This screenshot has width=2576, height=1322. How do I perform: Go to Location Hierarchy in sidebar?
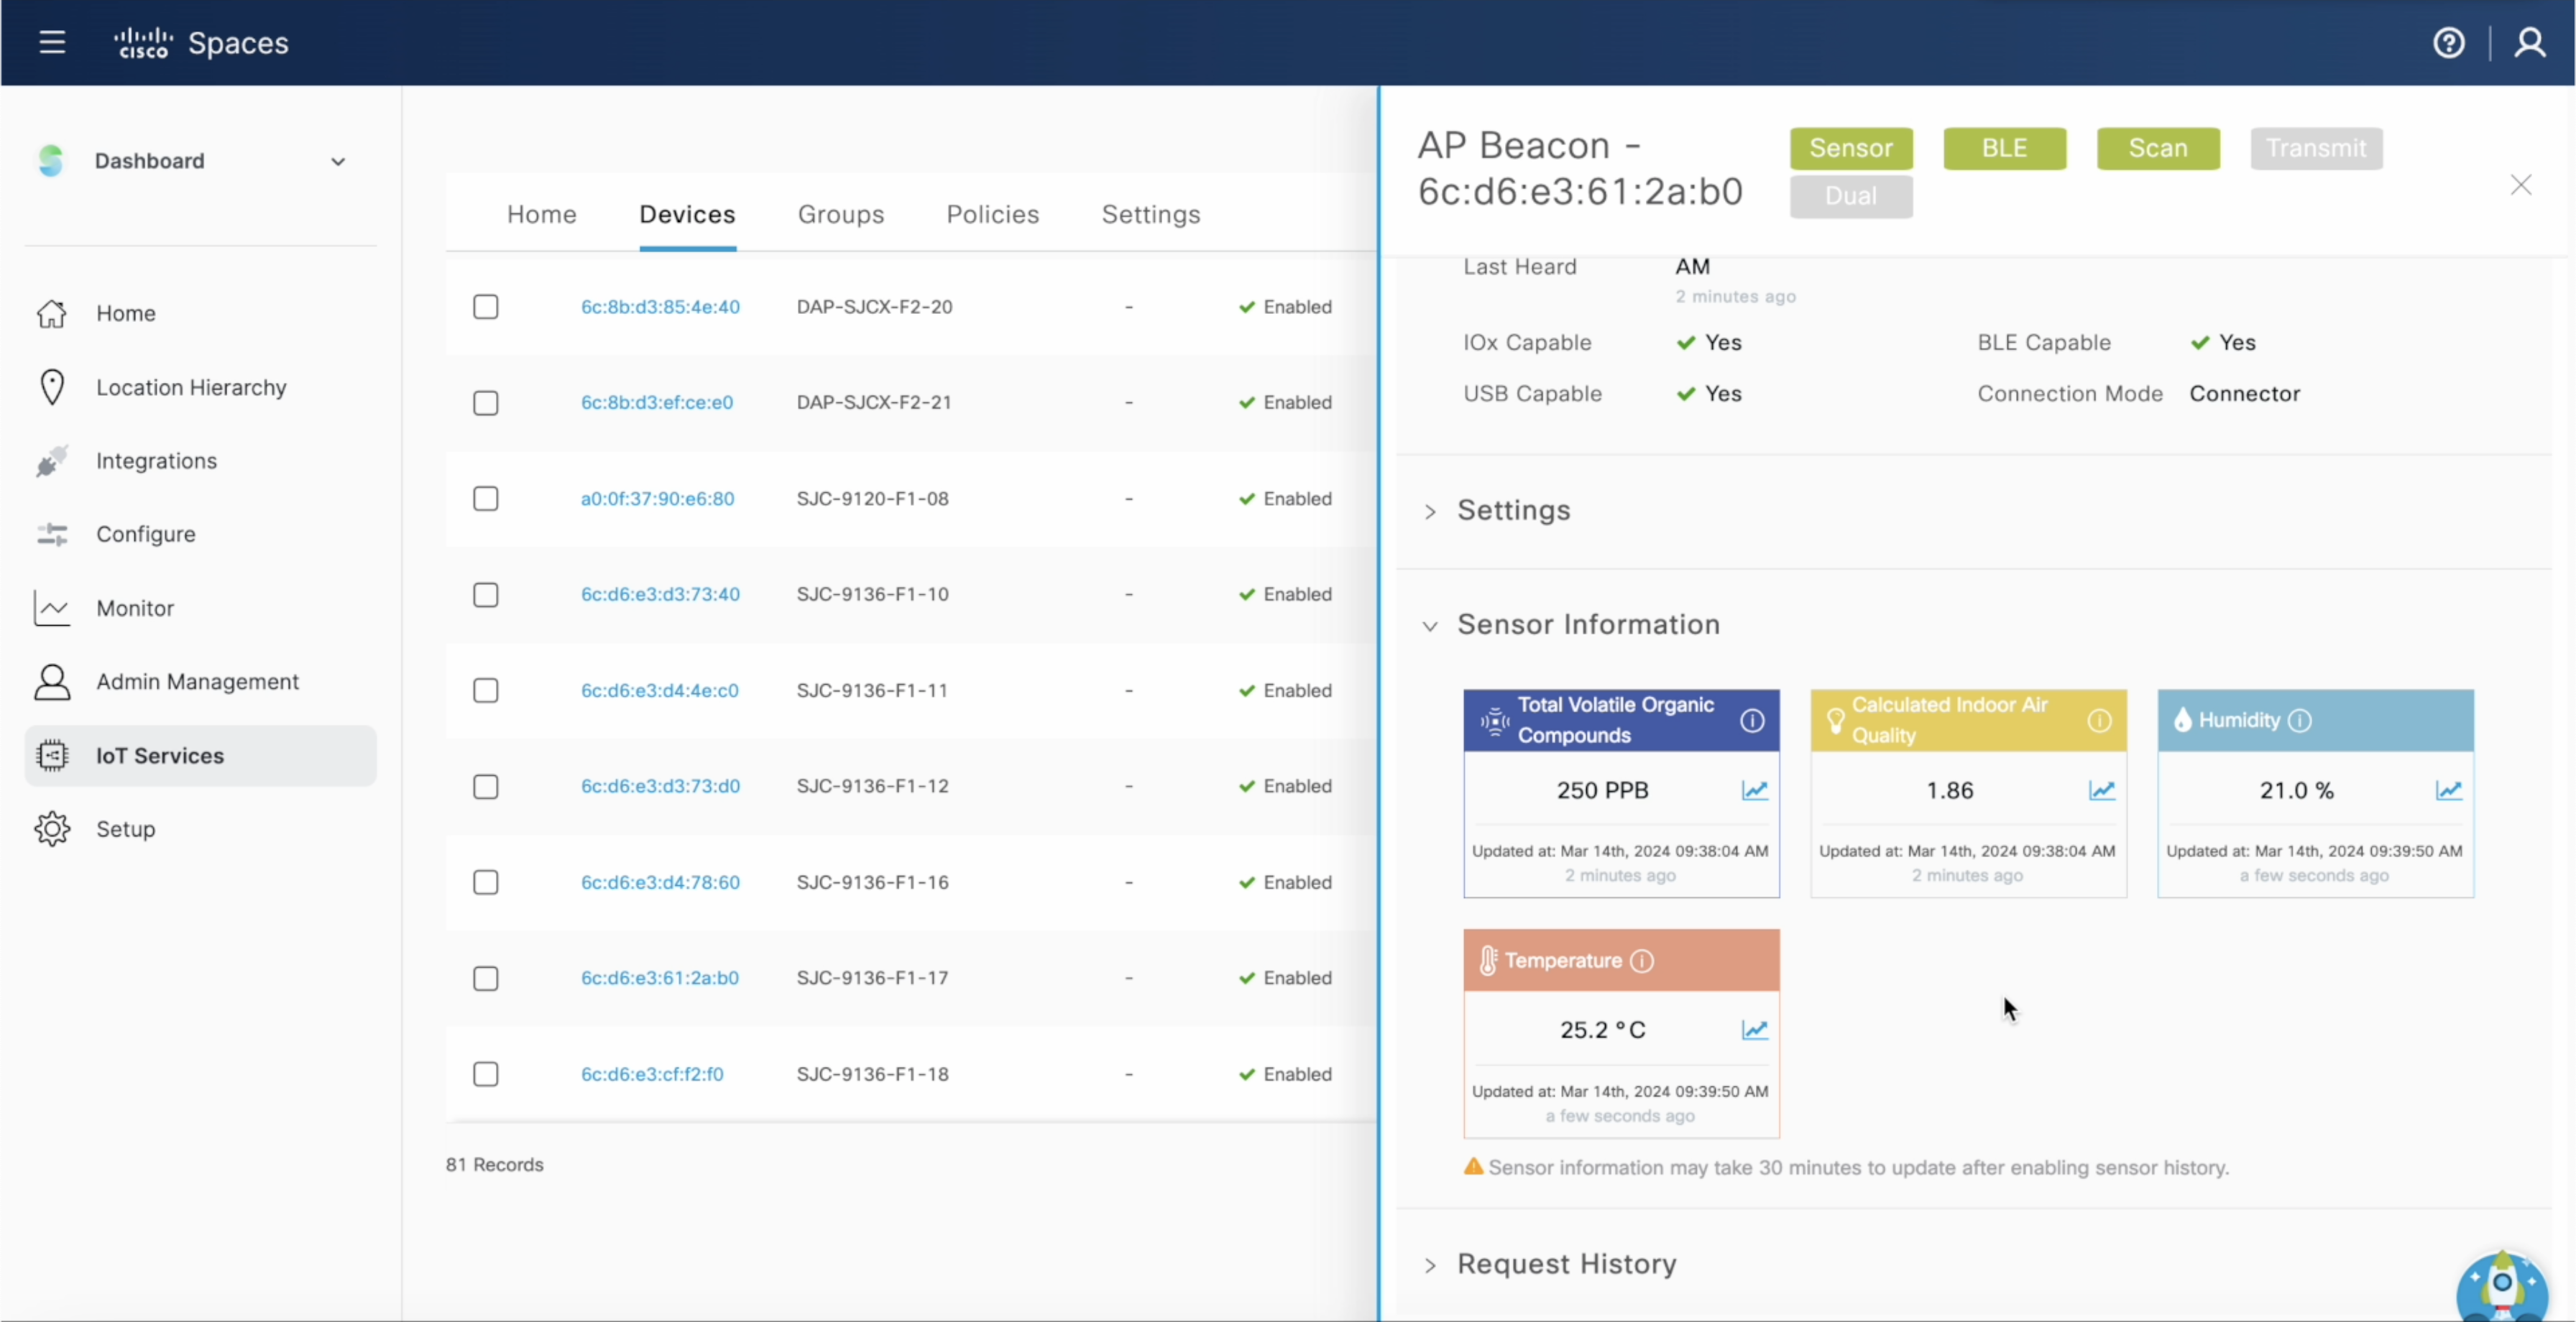coord(191,387)
